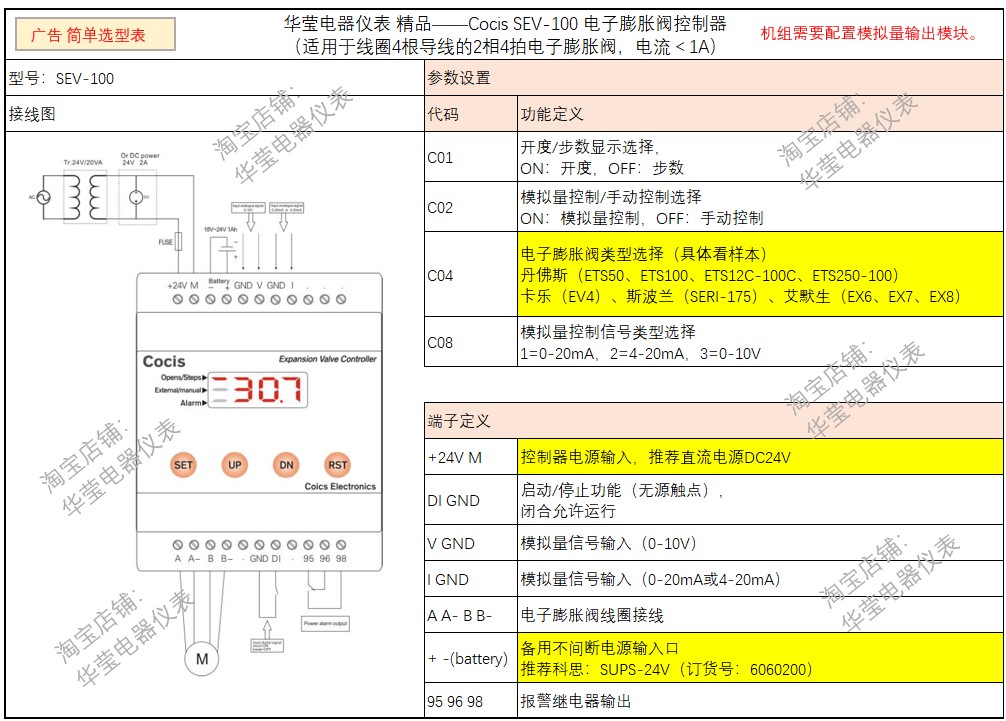The height and width of the screenshot is (721, 1006).
Task: Click the V GND terminal cell
Action: coord(471,543)
